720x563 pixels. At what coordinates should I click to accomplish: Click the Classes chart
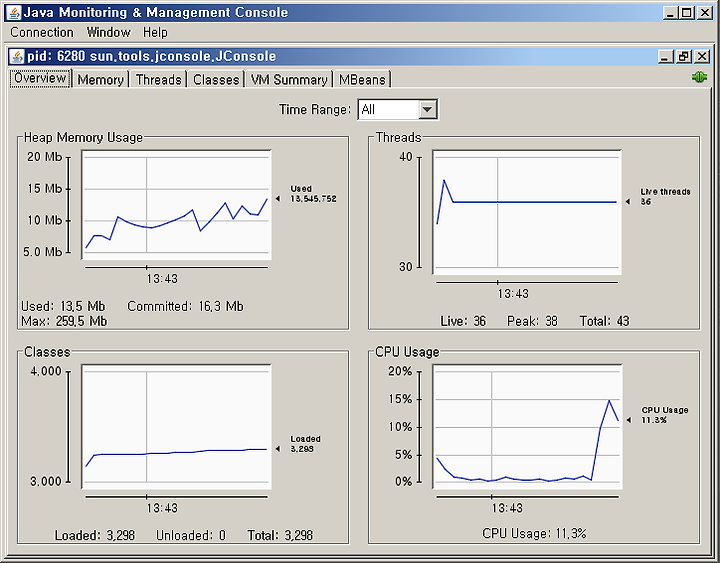(176, 427)
